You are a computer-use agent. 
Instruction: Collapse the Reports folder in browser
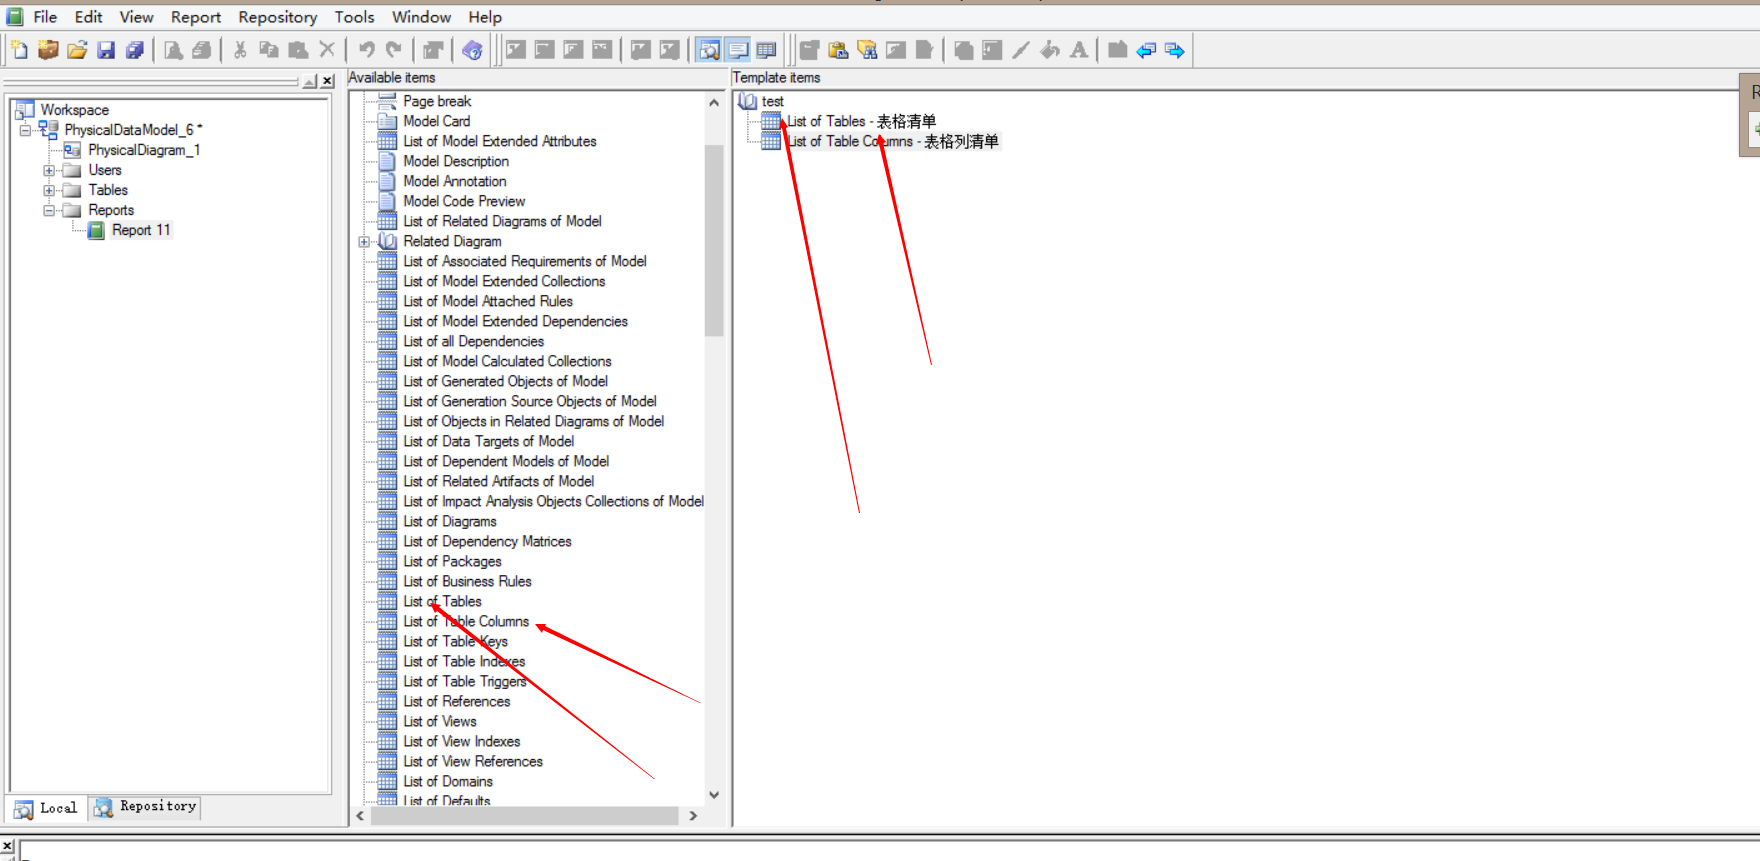tap(49, 210)
